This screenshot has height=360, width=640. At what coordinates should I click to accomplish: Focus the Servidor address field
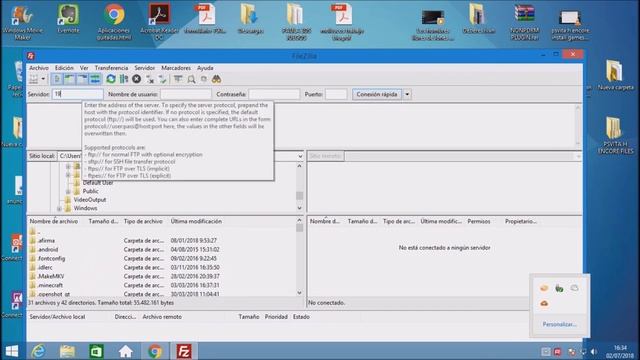pyautogui.click(x=78, y=94)
